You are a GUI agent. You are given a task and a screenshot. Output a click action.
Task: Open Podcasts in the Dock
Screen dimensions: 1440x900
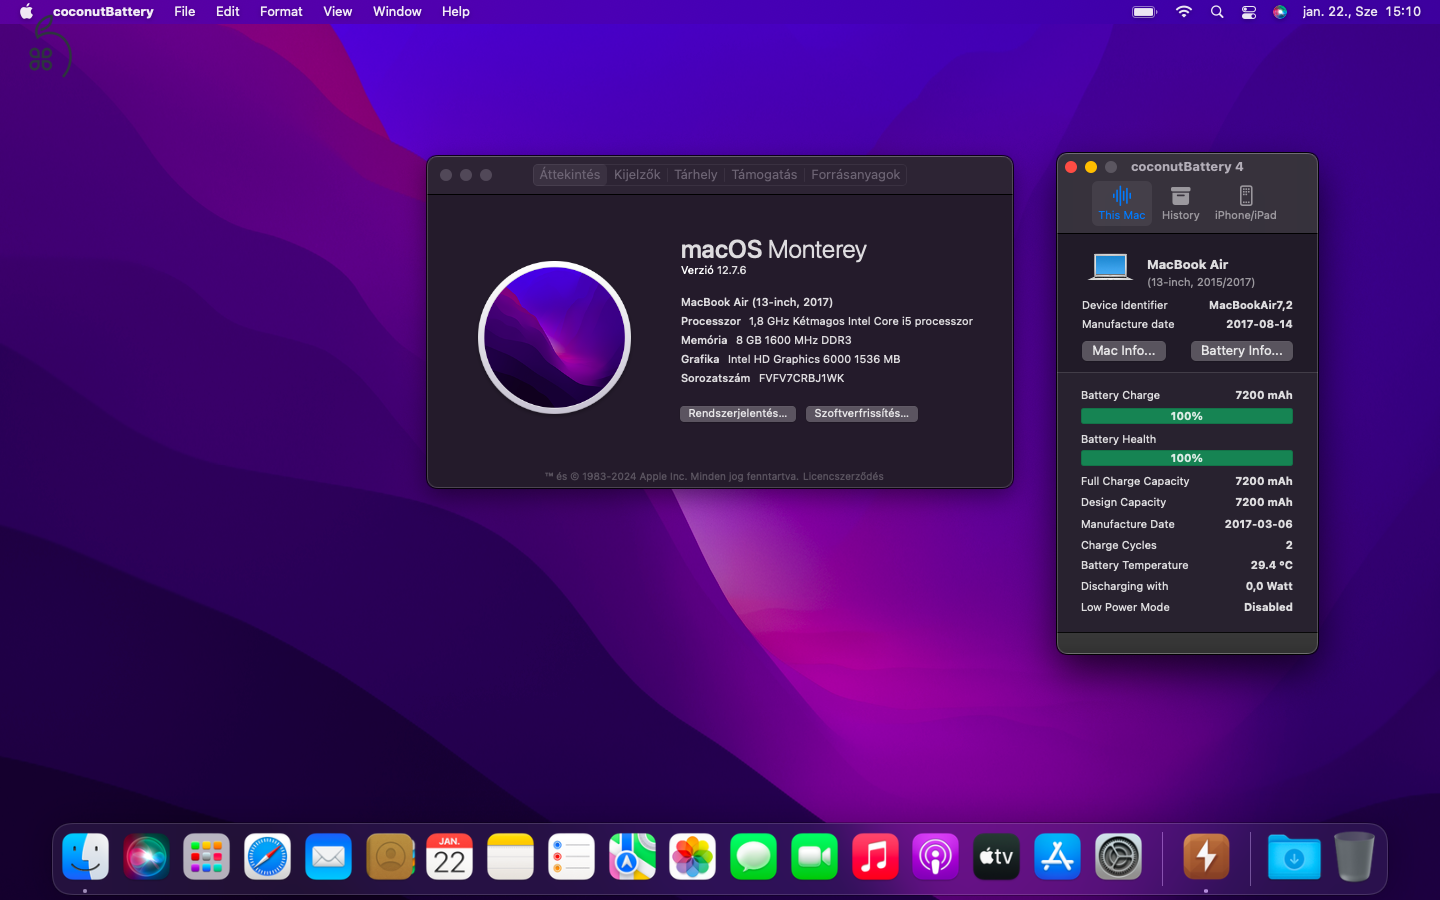point(936,857)
